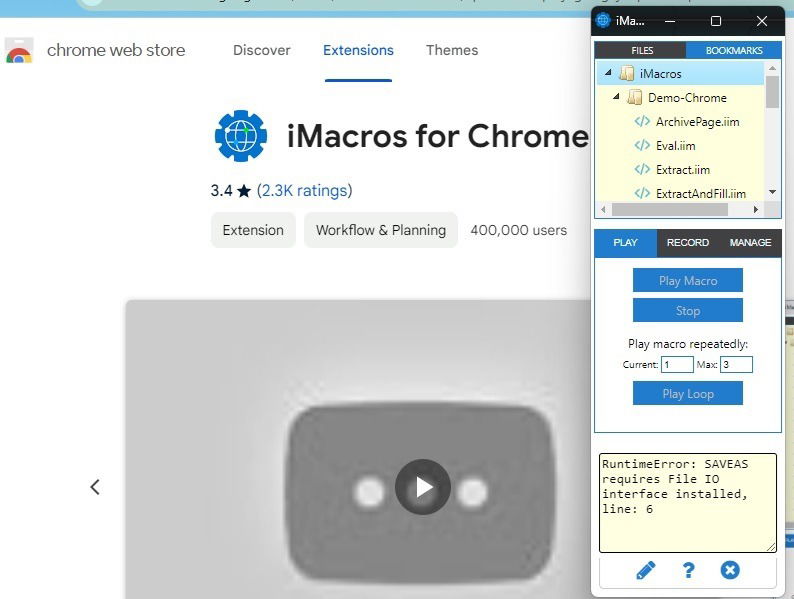Select the iMacros root label

click(660, 73)
